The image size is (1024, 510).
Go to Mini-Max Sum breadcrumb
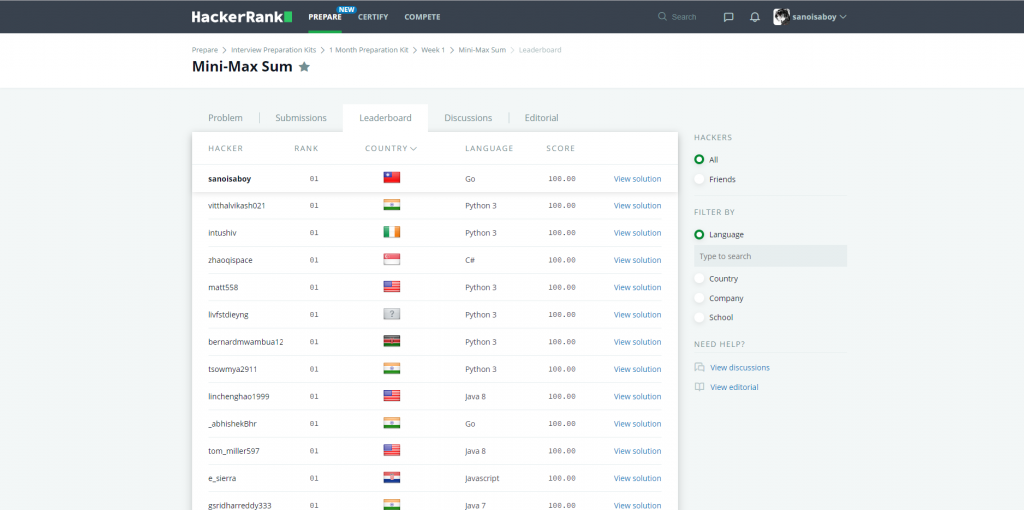(x=482, y=50)
